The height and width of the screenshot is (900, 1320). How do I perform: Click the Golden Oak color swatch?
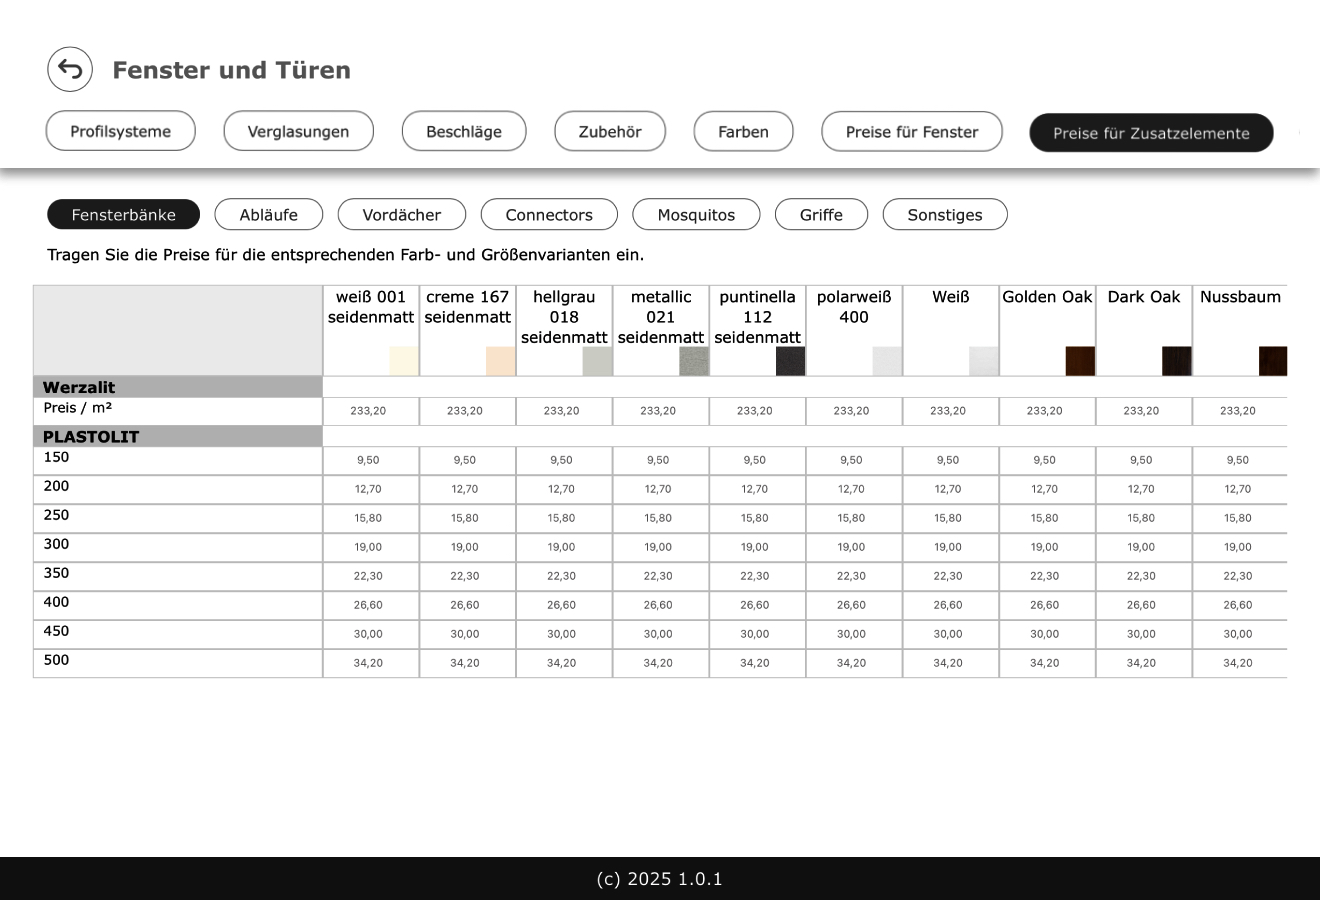pos(1082,361)
